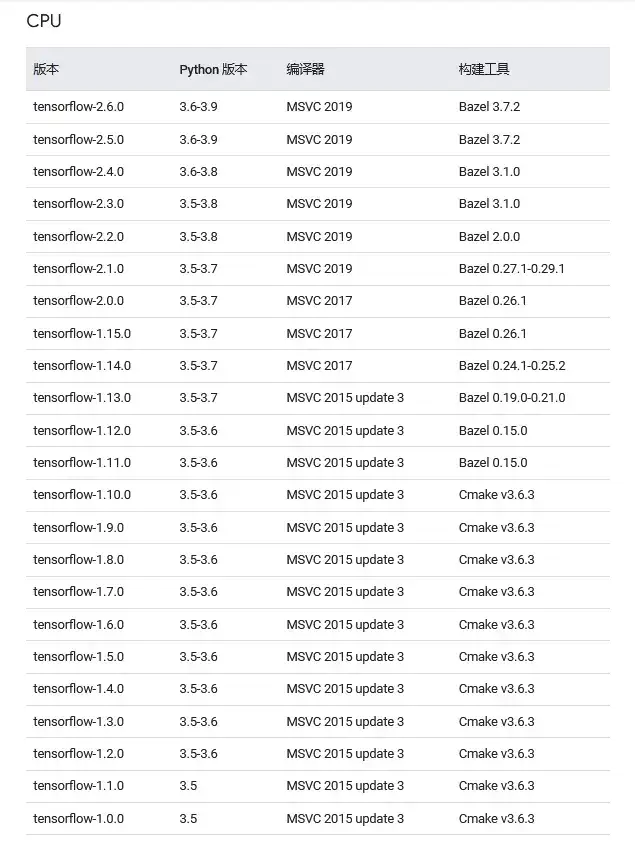Select the tensorflow-1.15.0 version cell
The height and width of the screenshot is (847, 635).
tap(81, 334)
